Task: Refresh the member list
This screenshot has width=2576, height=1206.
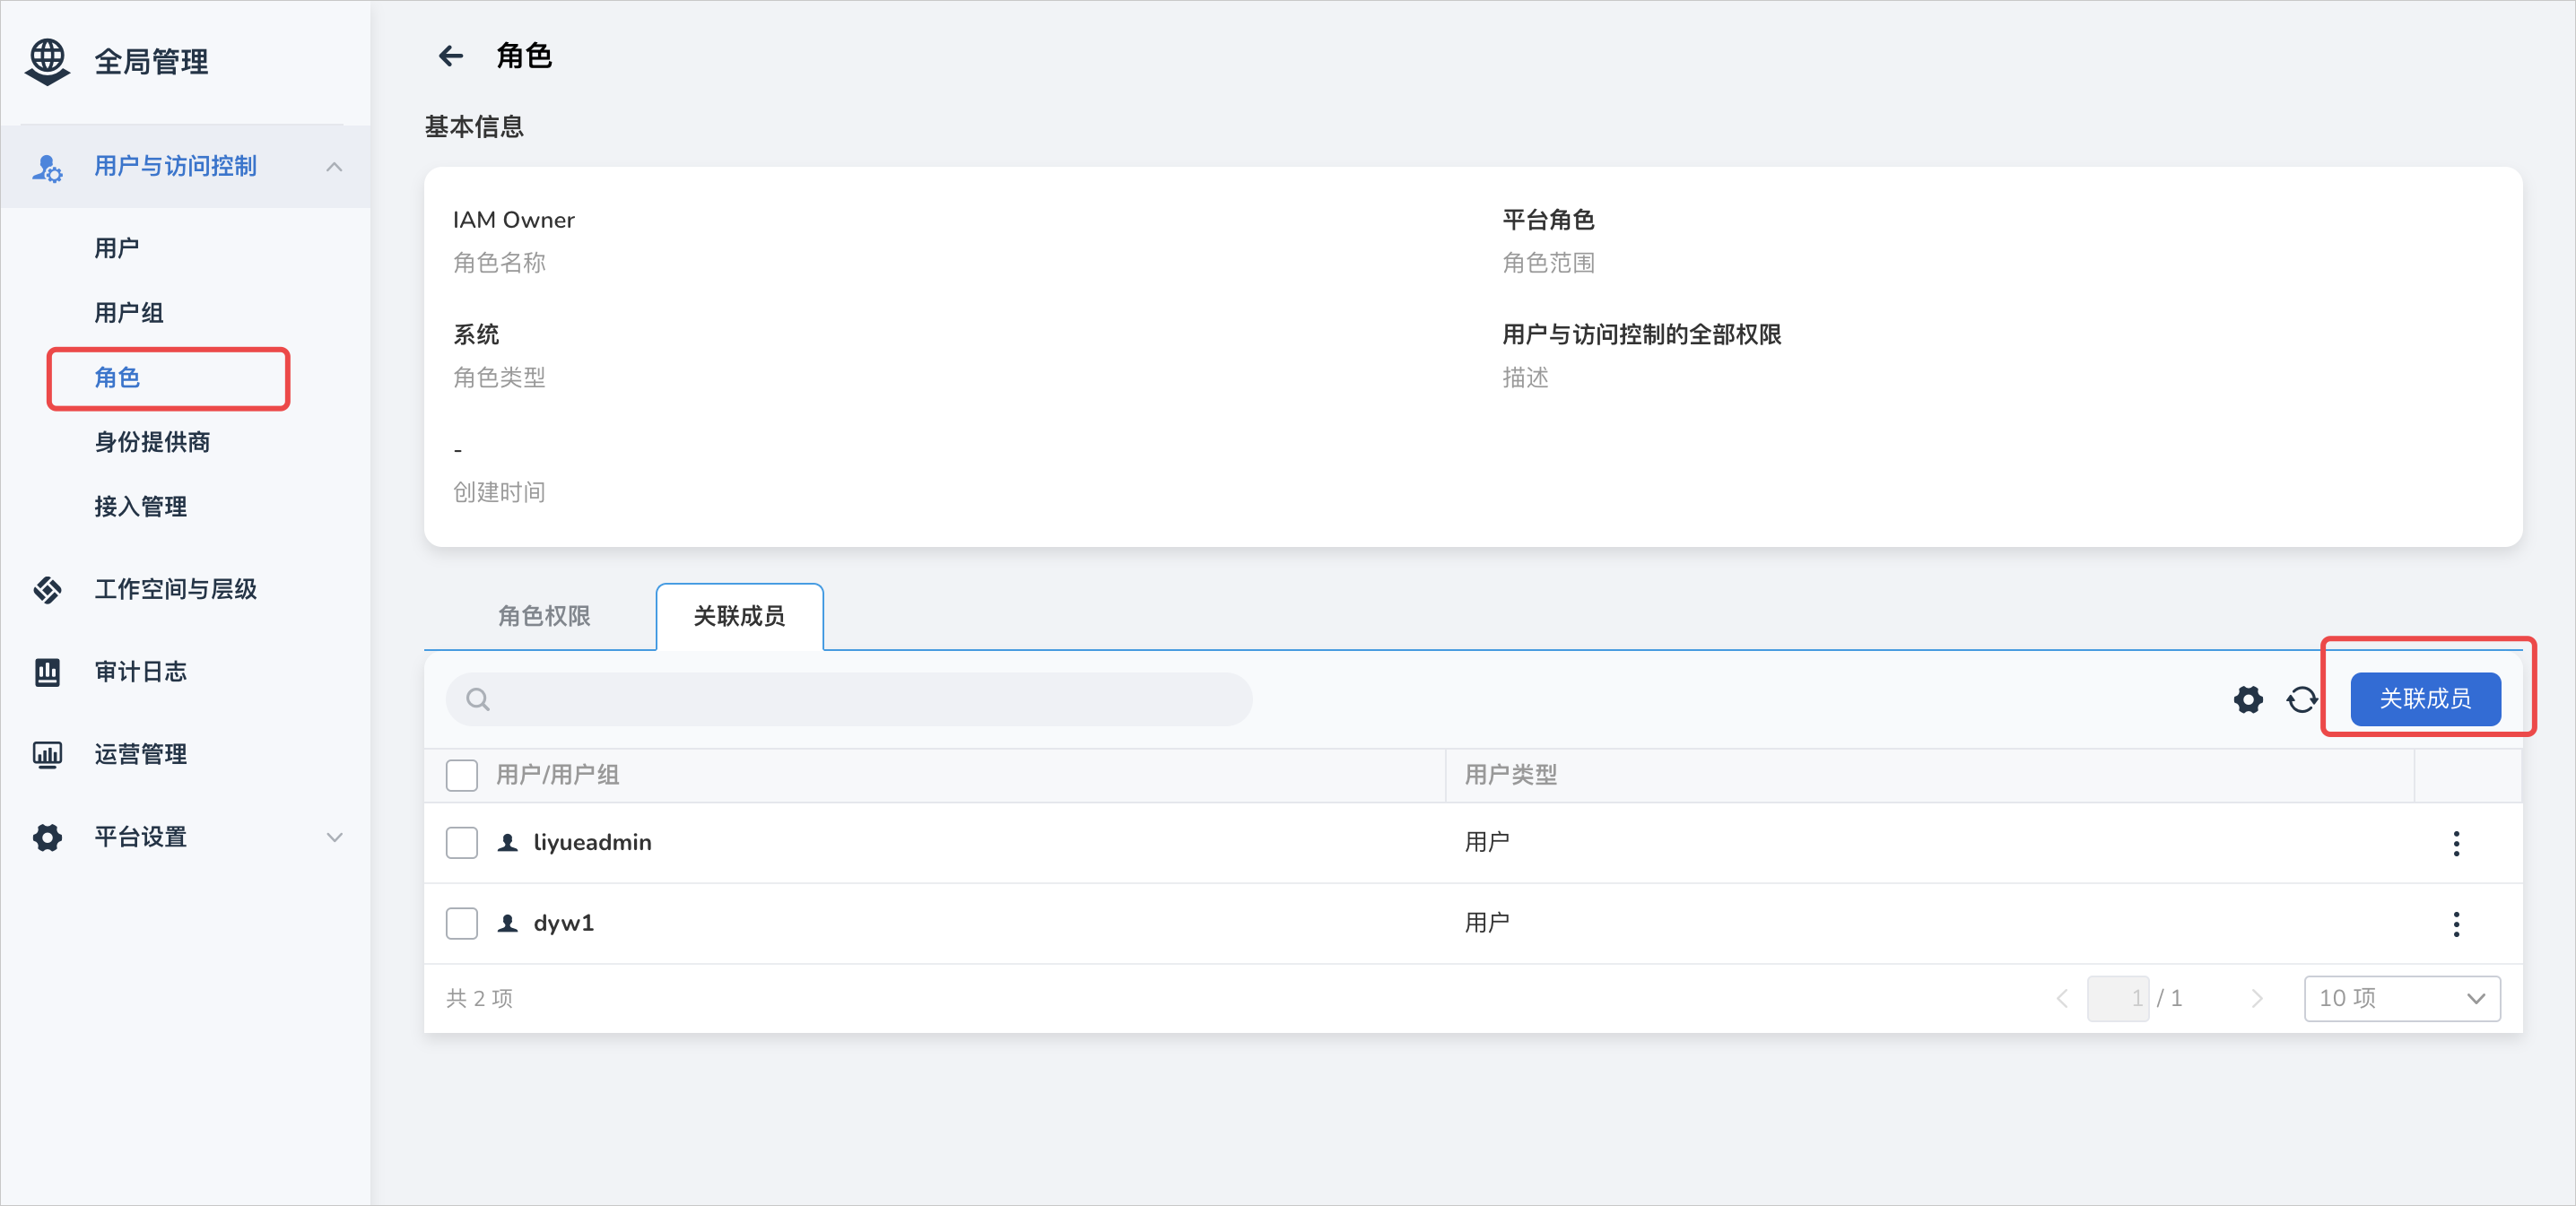Action: coord(2302,699)
